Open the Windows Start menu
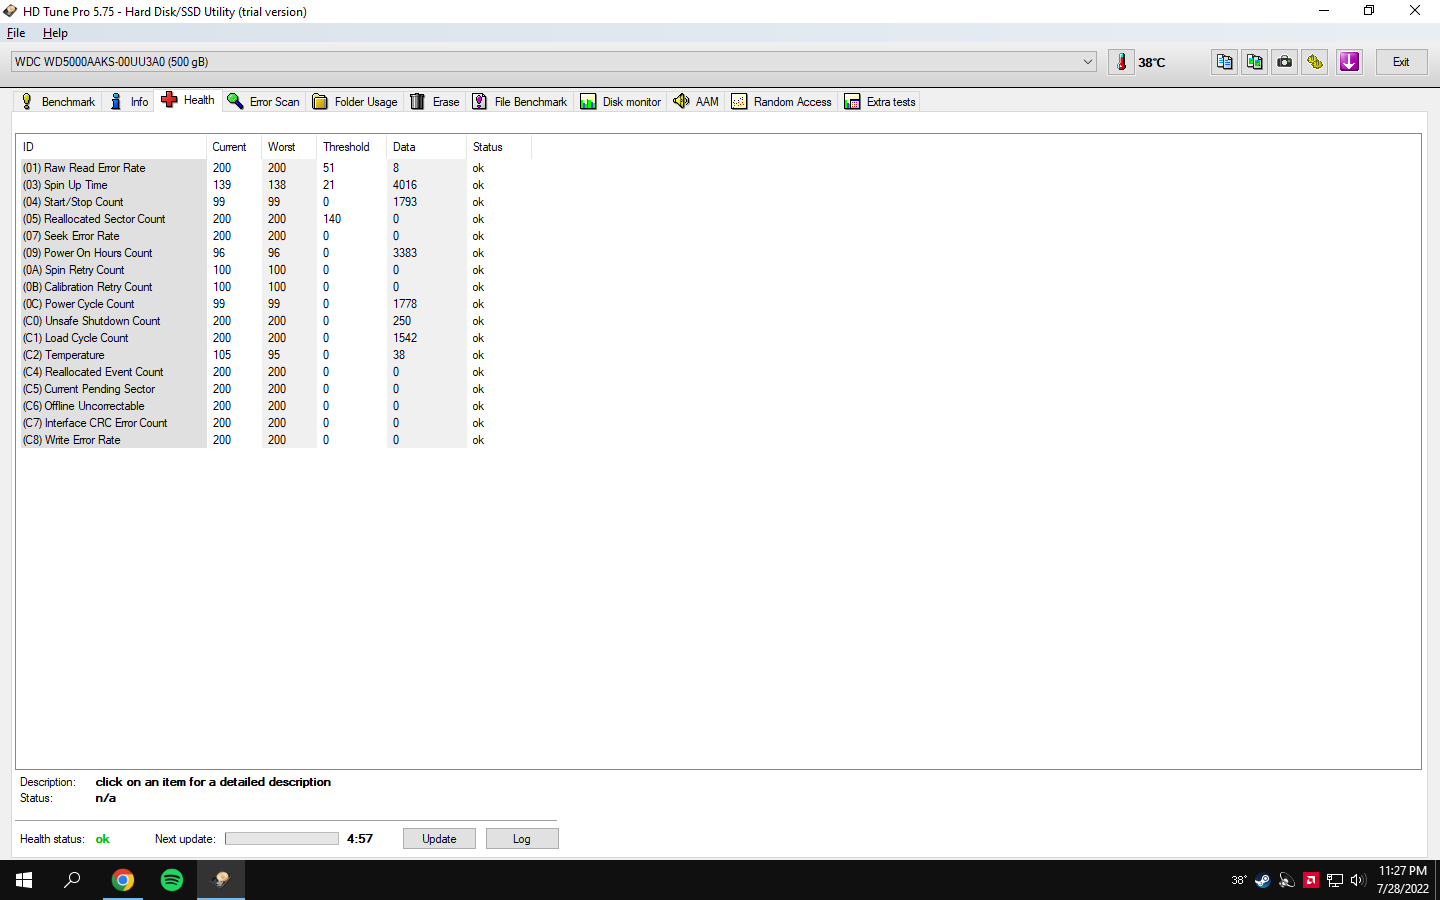Image resolution: width=1440 pixels, height=900 pixels. [x=24, y=880]
